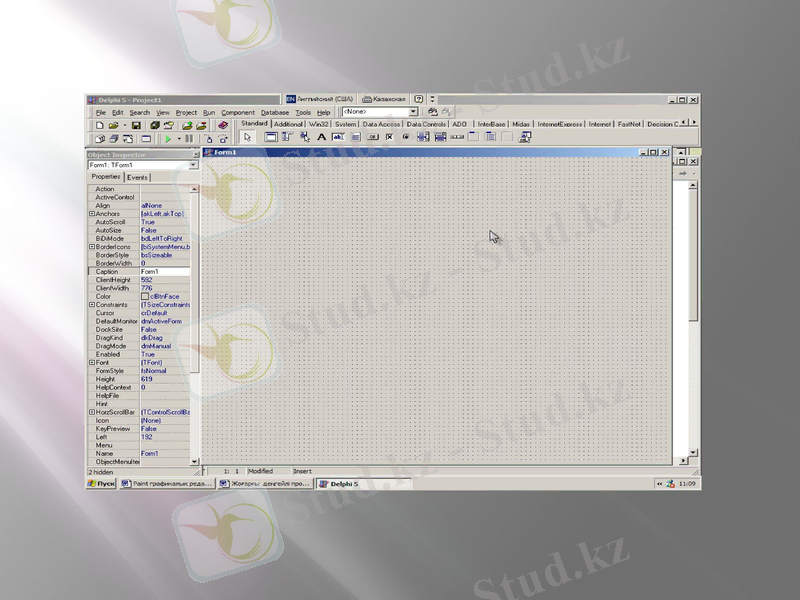Viewport: 800px width, 600px height.
Task: Select the Data Access palette tab
Action: 381,124
